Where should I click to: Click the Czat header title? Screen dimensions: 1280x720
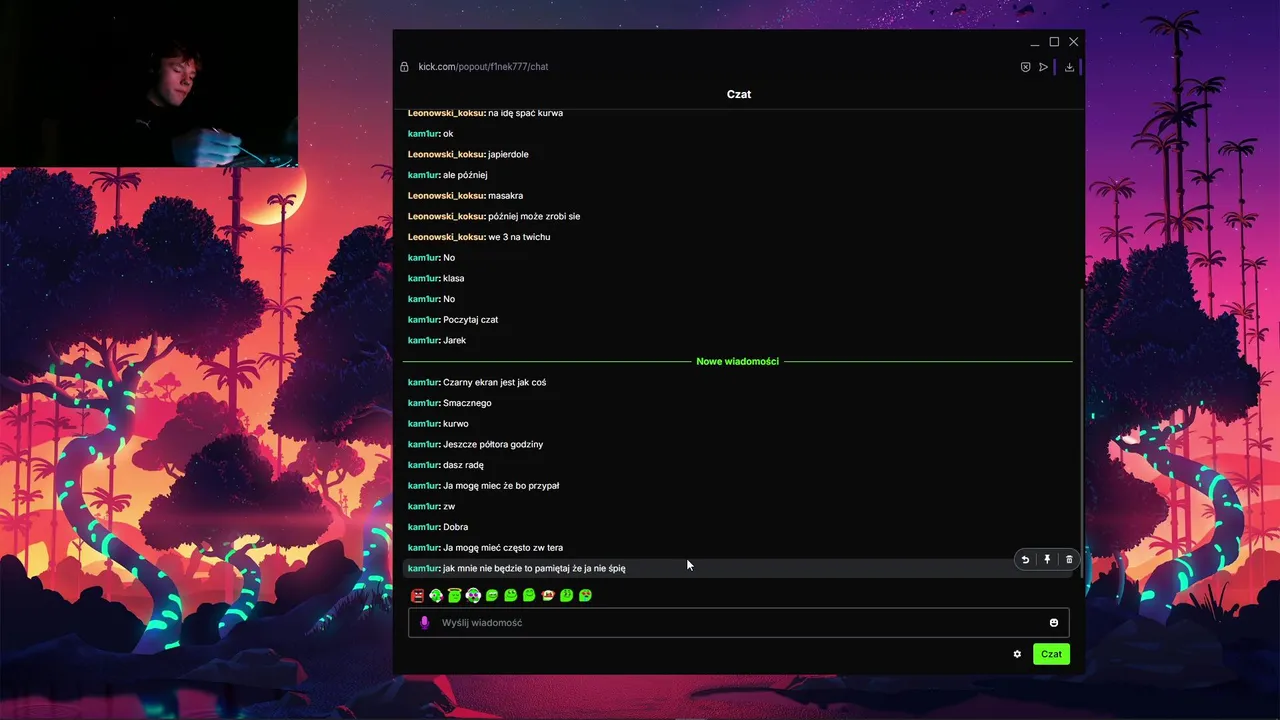point(739,94)
